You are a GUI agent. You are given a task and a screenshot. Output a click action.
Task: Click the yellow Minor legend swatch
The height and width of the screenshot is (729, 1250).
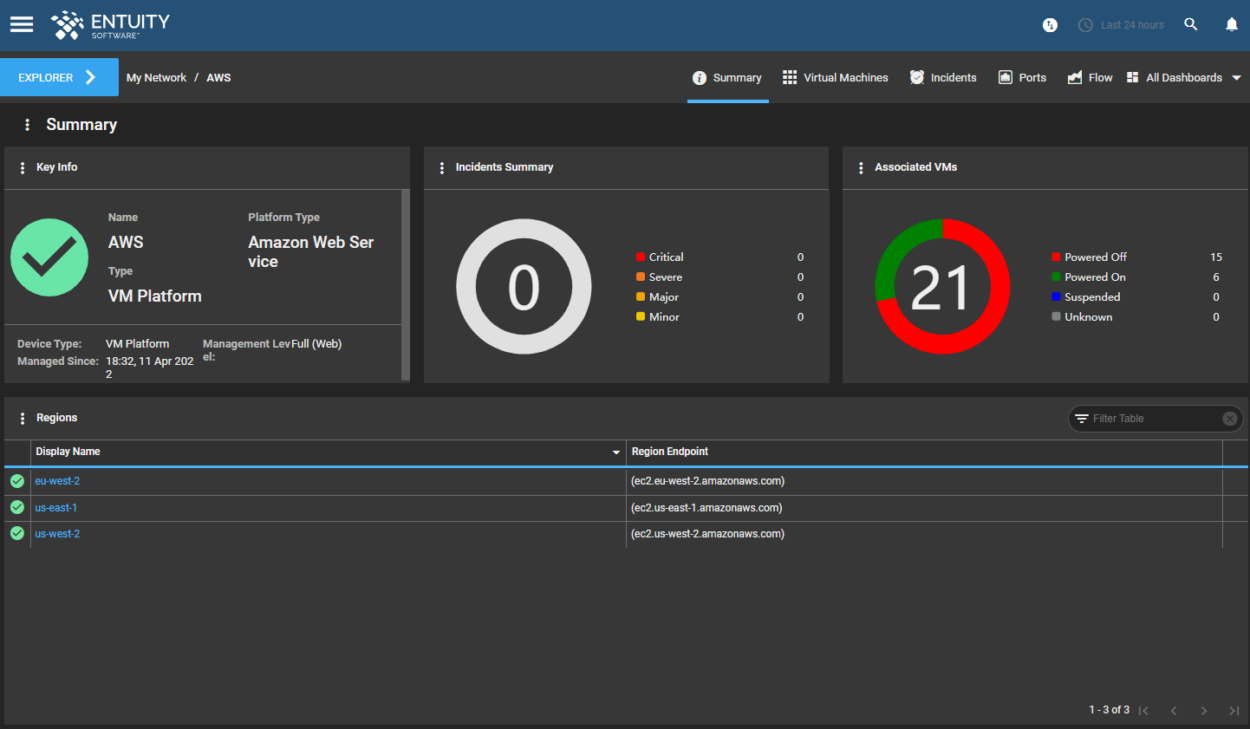pyautogui.click(x=640, y=317)
